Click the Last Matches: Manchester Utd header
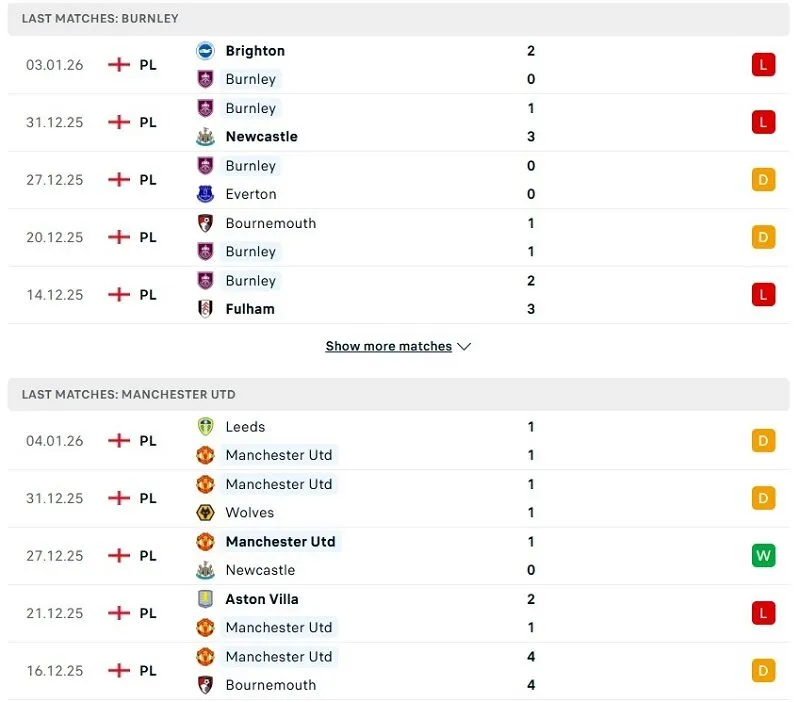The height and width of the screenshot is (702, 800). 129,394
